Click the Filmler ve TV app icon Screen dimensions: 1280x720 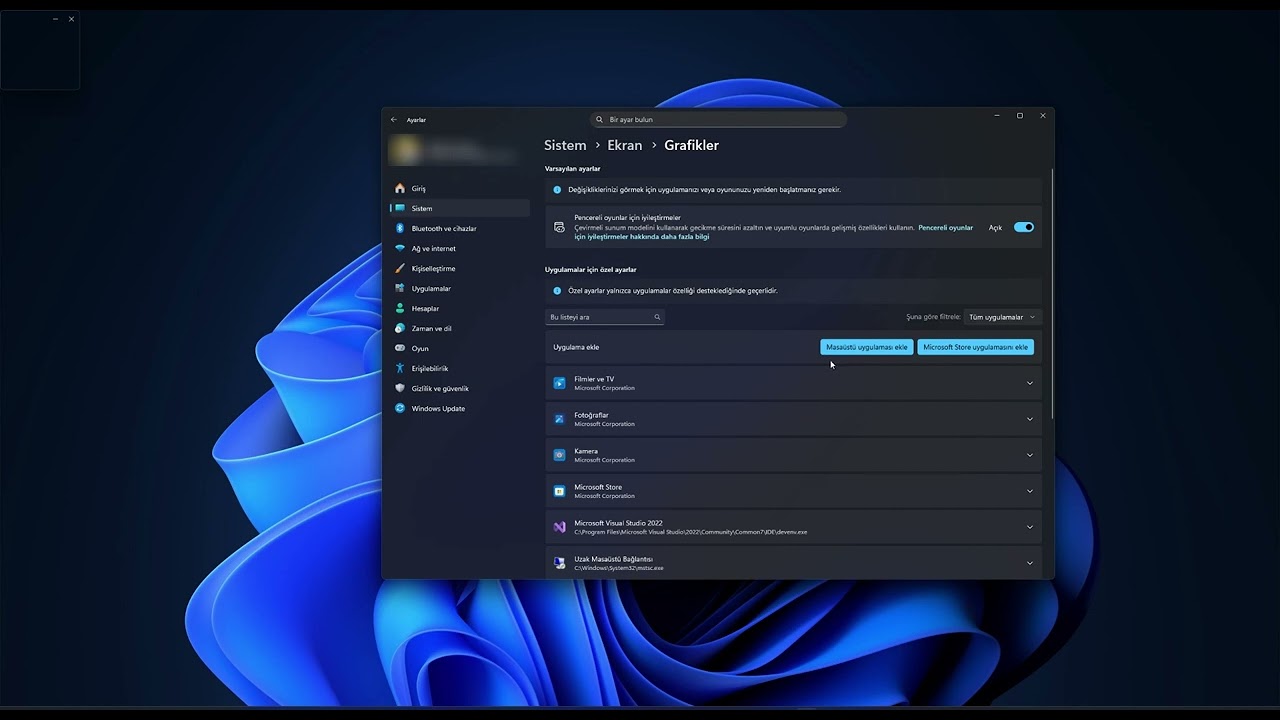(560, 383)
